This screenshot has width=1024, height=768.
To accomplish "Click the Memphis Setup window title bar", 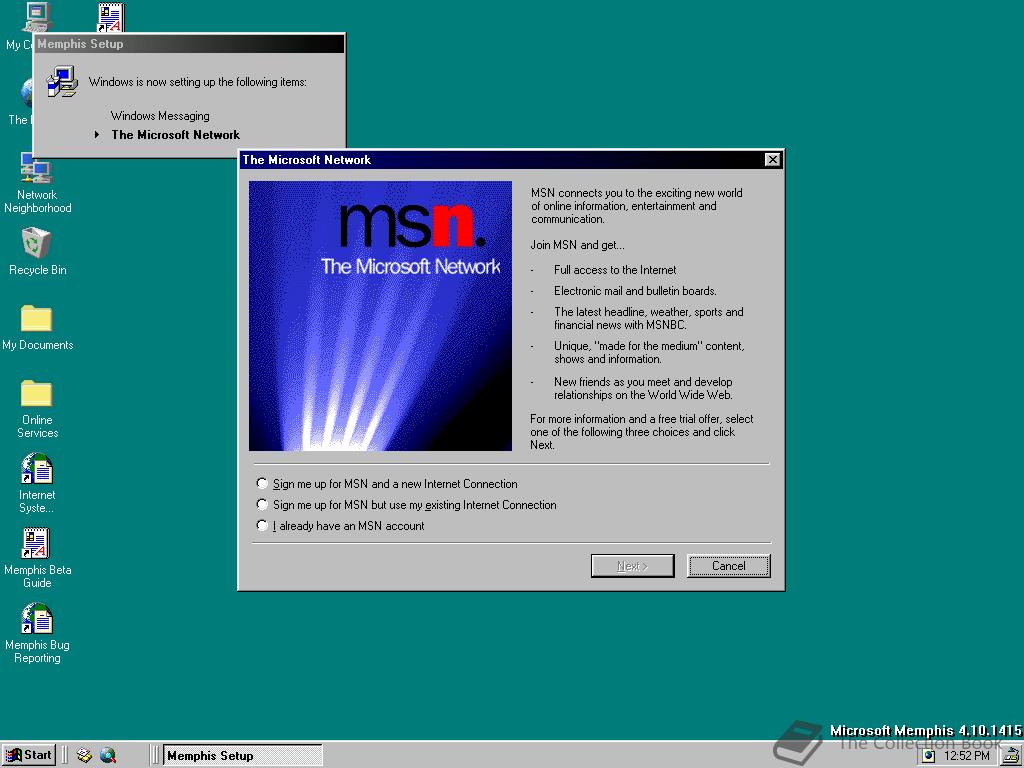I will [x=189, y=44].
